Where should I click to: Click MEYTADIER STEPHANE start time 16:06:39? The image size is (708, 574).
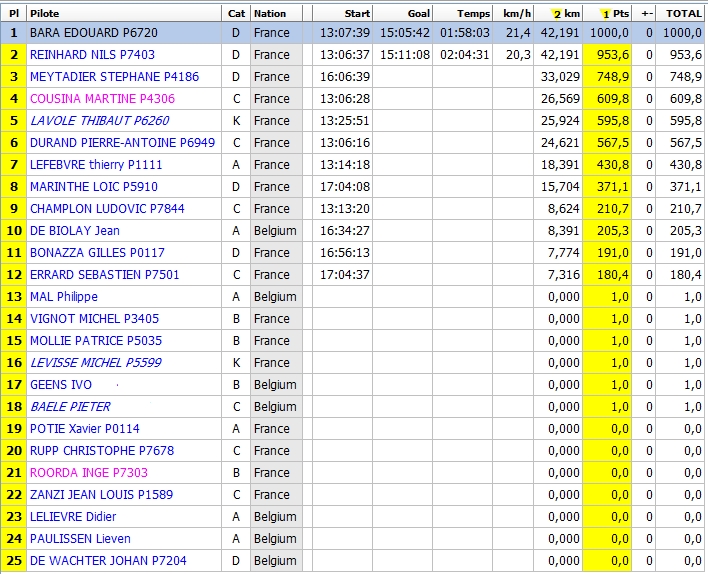(x=345, y=76)
